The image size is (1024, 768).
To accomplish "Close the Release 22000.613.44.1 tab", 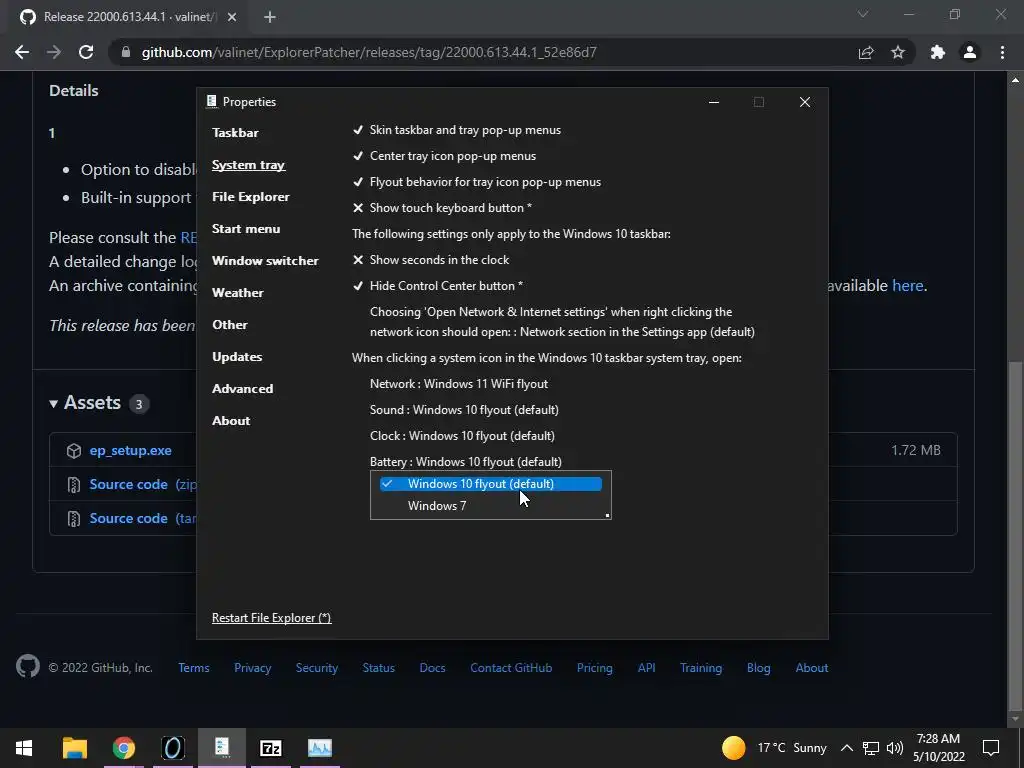I will click(x=232, y=17).
